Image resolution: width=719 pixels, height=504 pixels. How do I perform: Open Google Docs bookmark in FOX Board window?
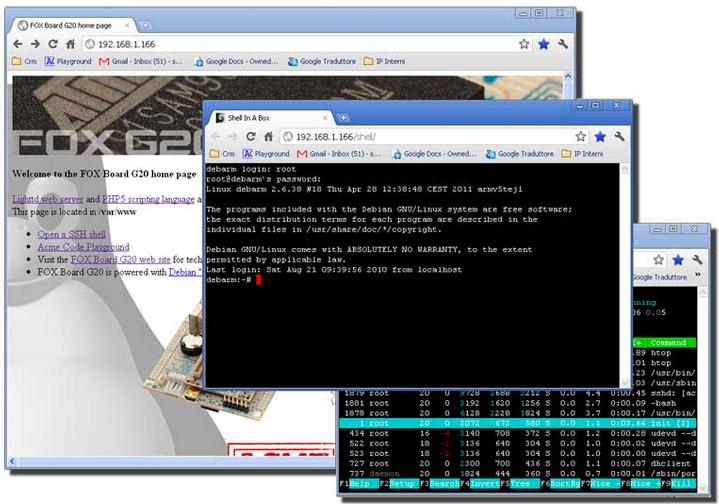pyautogui.click(x=236, y=61)
